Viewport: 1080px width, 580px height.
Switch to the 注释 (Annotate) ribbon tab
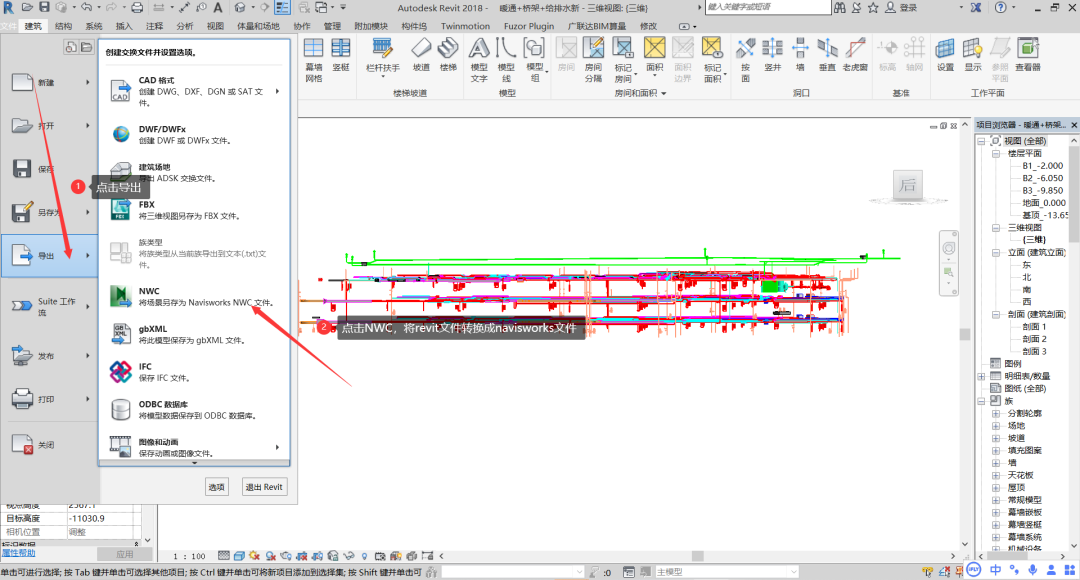click(154, 26)
